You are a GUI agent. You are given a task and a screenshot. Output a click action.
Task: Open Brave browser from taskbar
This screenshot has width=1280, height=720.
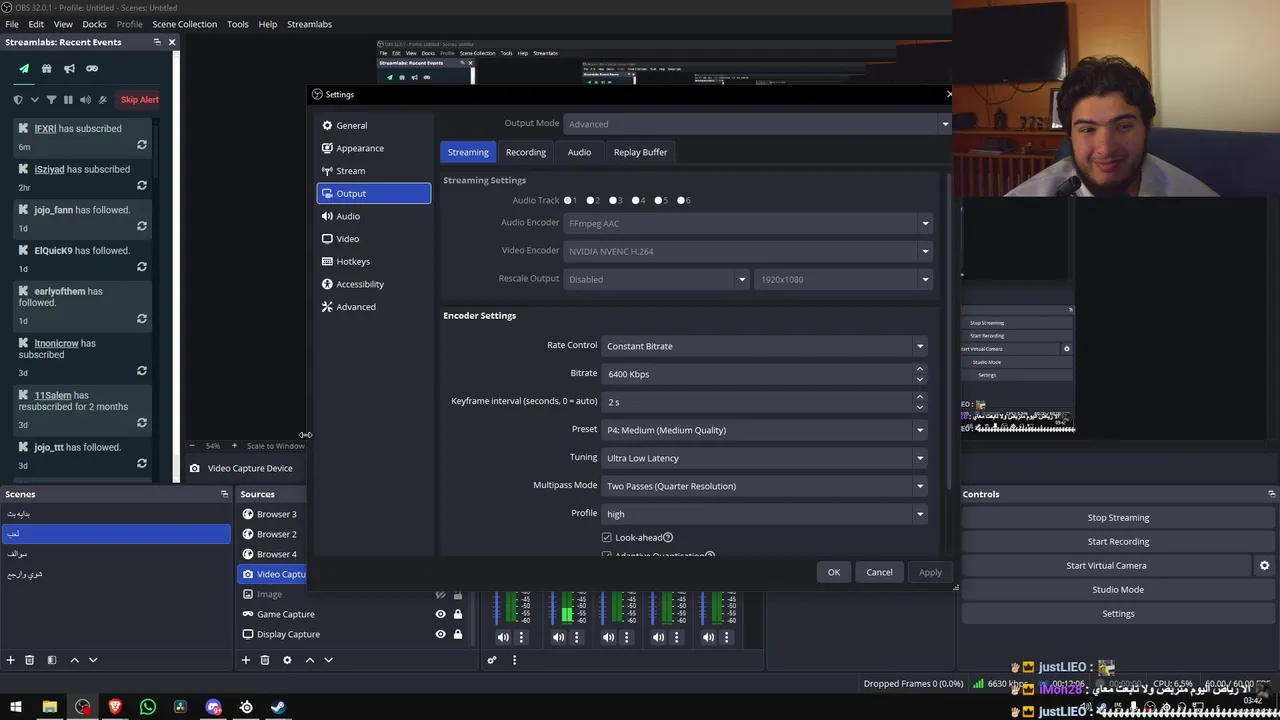click(x=115, y=707)
